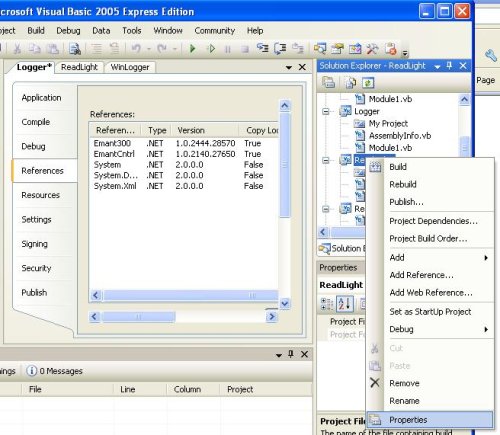Click the Version column header
Screen dimensions: 500x435
(x=205, y=130)
